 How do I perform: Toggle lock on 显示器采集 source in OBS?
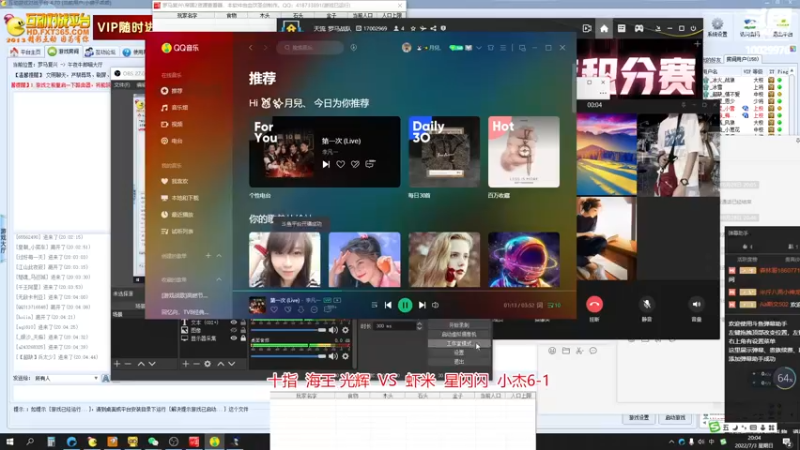[243, 338]
